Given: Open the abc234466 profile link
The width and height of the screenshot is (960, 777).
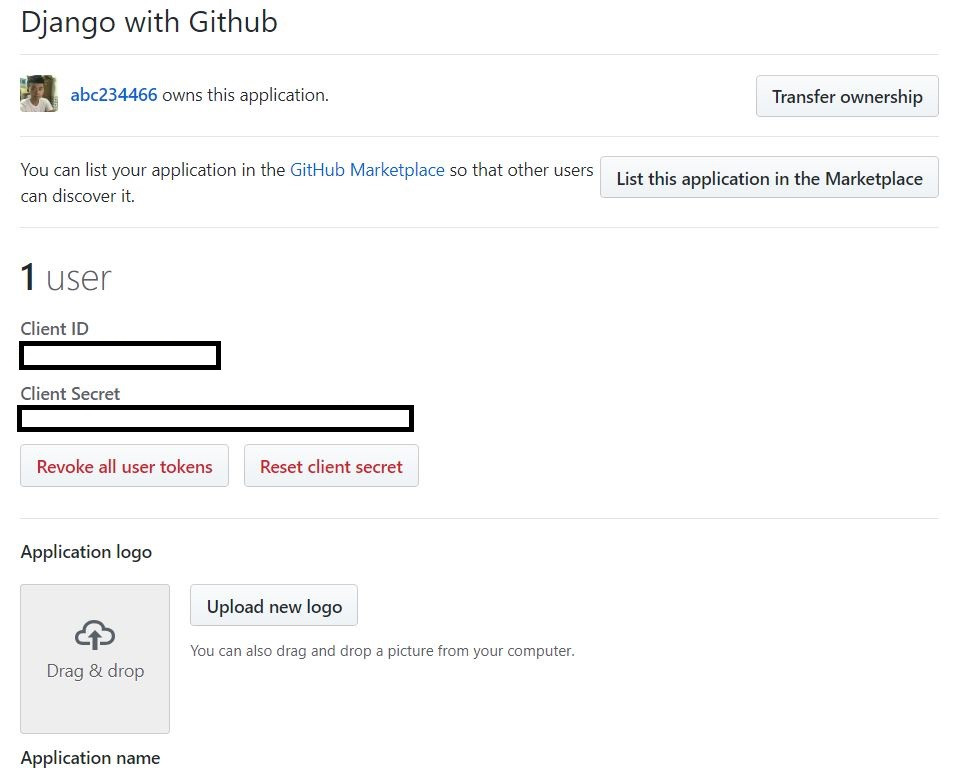Looking at the screenshot, I should tap(114, 95).
